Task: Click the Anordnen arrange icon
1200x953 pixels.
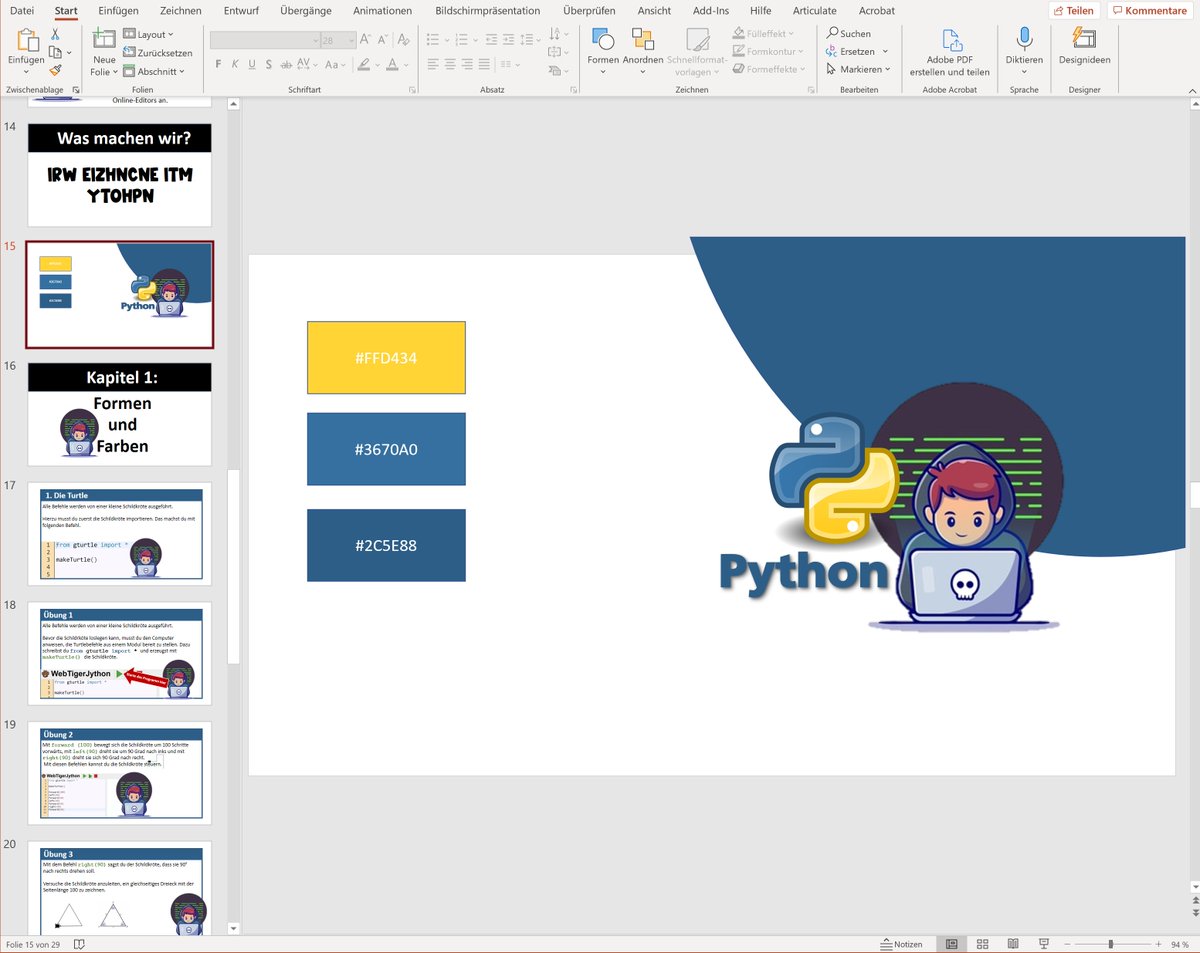Action: pyautogui.click(x=643, y=39)
